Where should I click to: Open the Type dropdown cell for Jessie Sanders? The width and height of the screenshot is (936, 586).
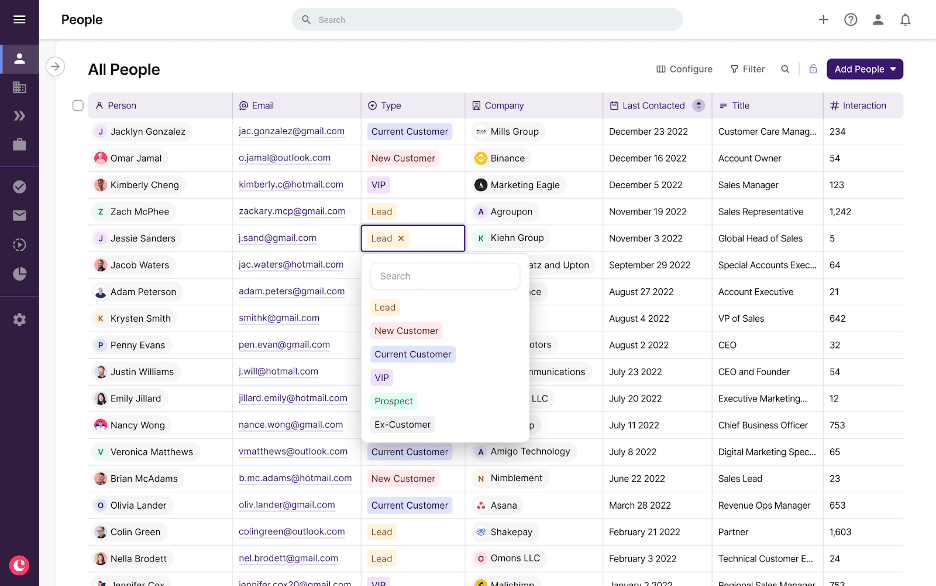point(412,238)
